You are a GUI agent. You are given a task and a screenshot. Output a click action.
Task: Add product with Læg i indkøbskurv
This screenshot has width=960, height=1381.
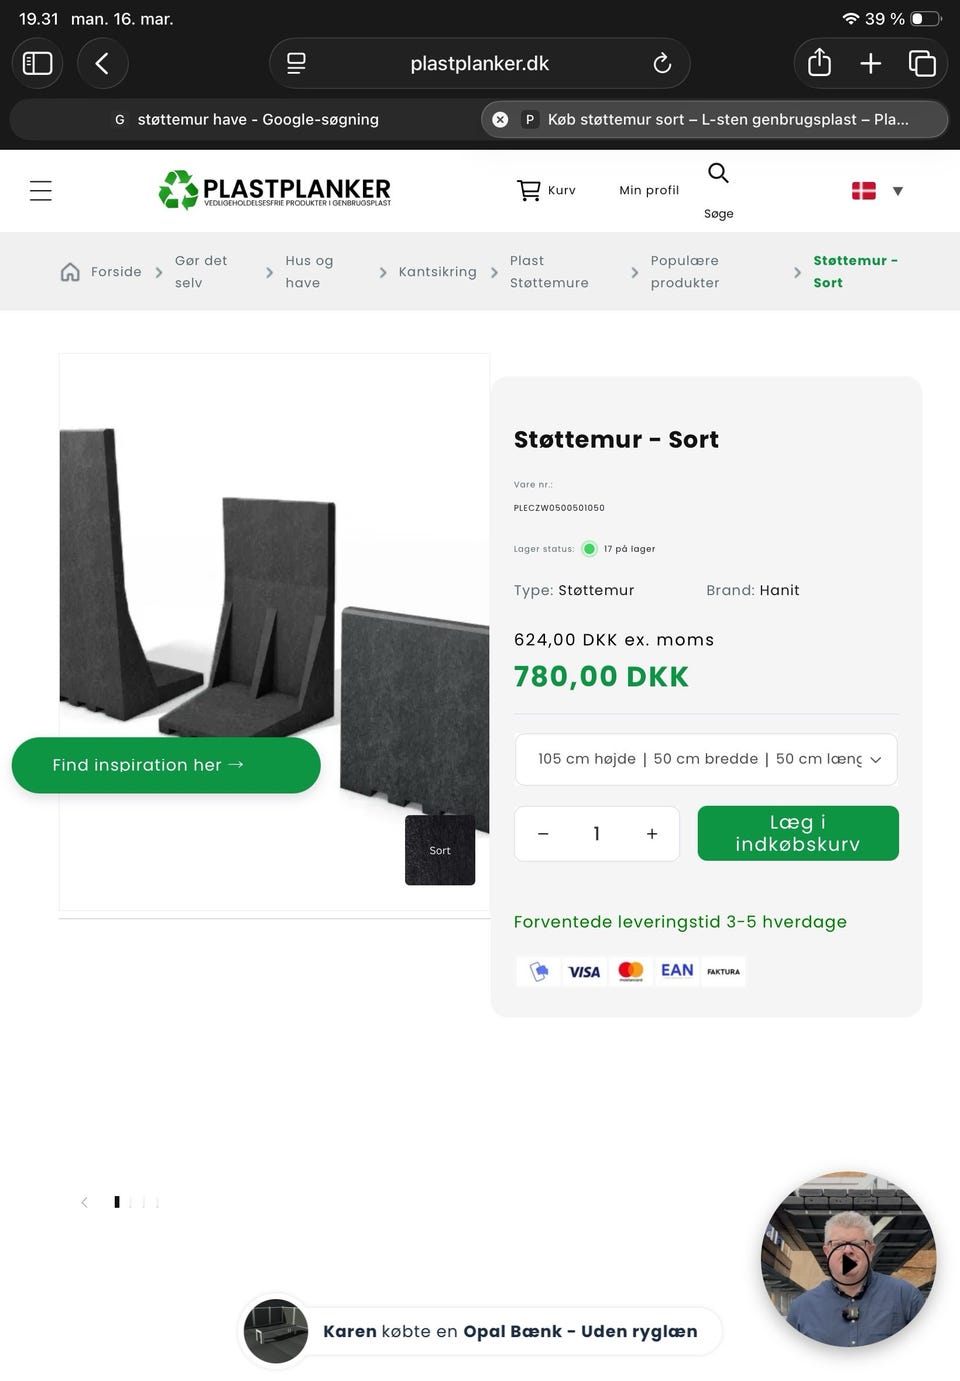(x=797, y=833)
